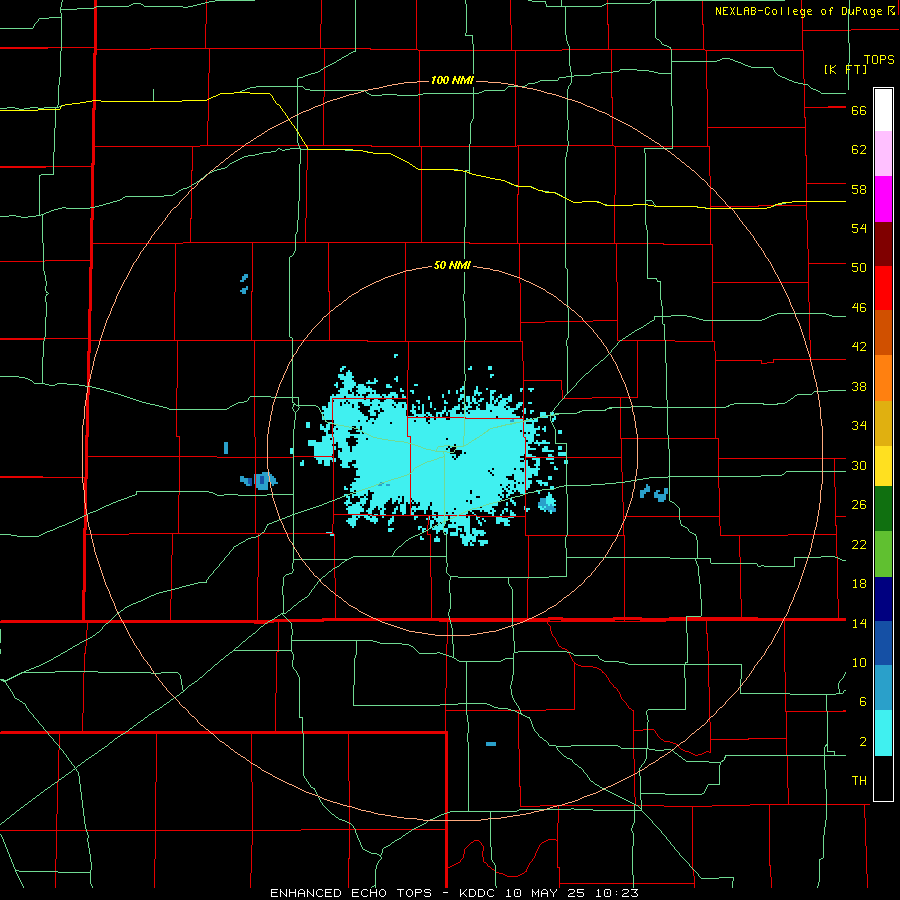
Task: Click the '38' legend value
Action: point(859,387)
